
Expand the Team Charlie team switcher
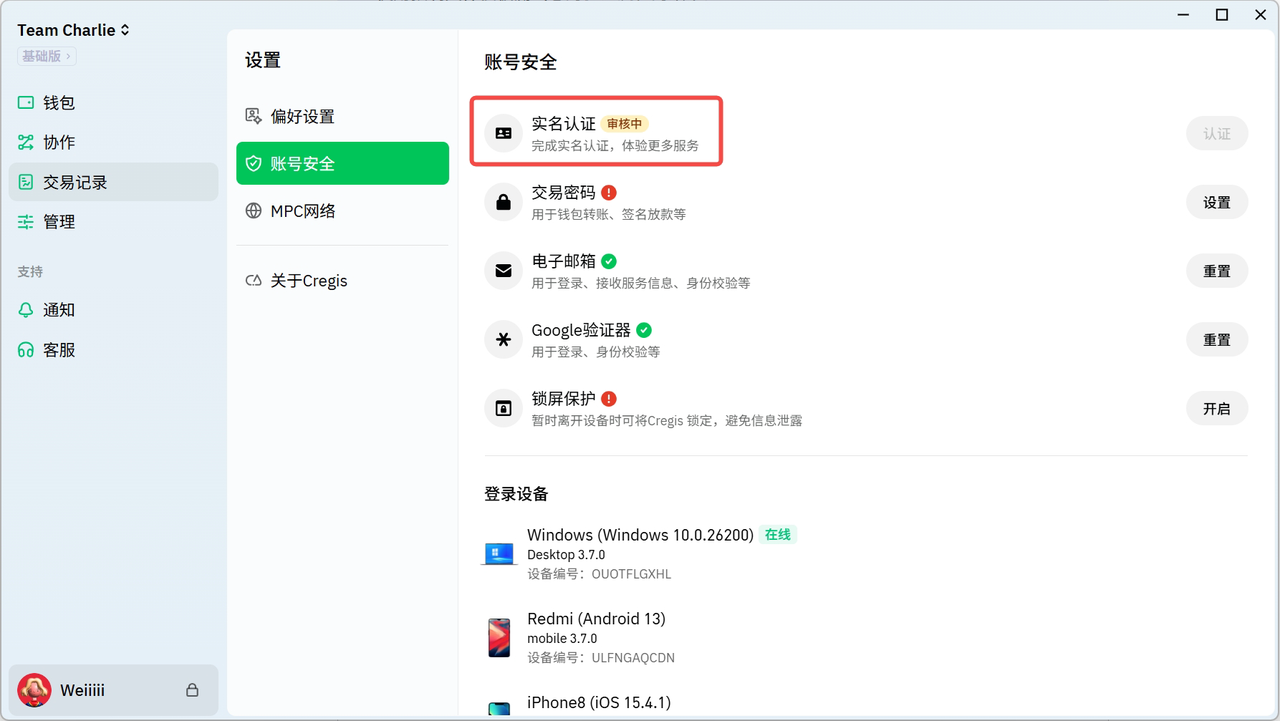click(74, 30)
